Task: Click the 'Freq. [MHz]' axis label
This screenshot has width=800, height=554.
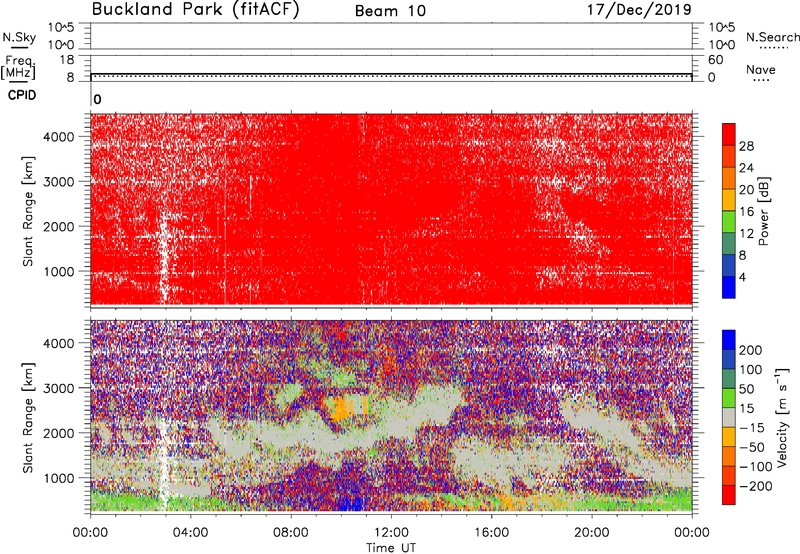Action: click(x=18, y=67)
